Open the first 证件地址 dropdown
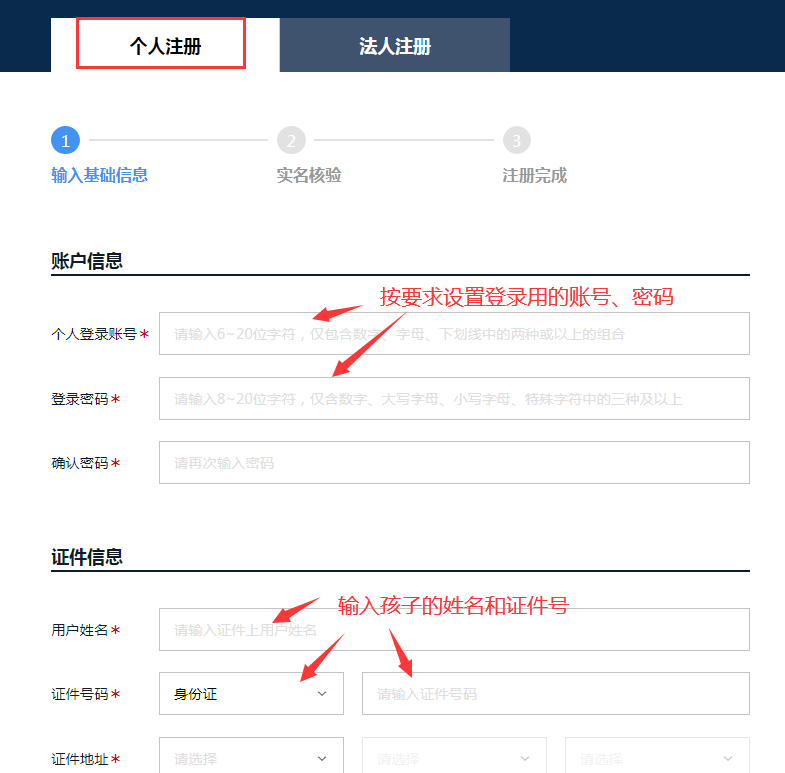This screenshot has width=785, height=773. (251, 756)
